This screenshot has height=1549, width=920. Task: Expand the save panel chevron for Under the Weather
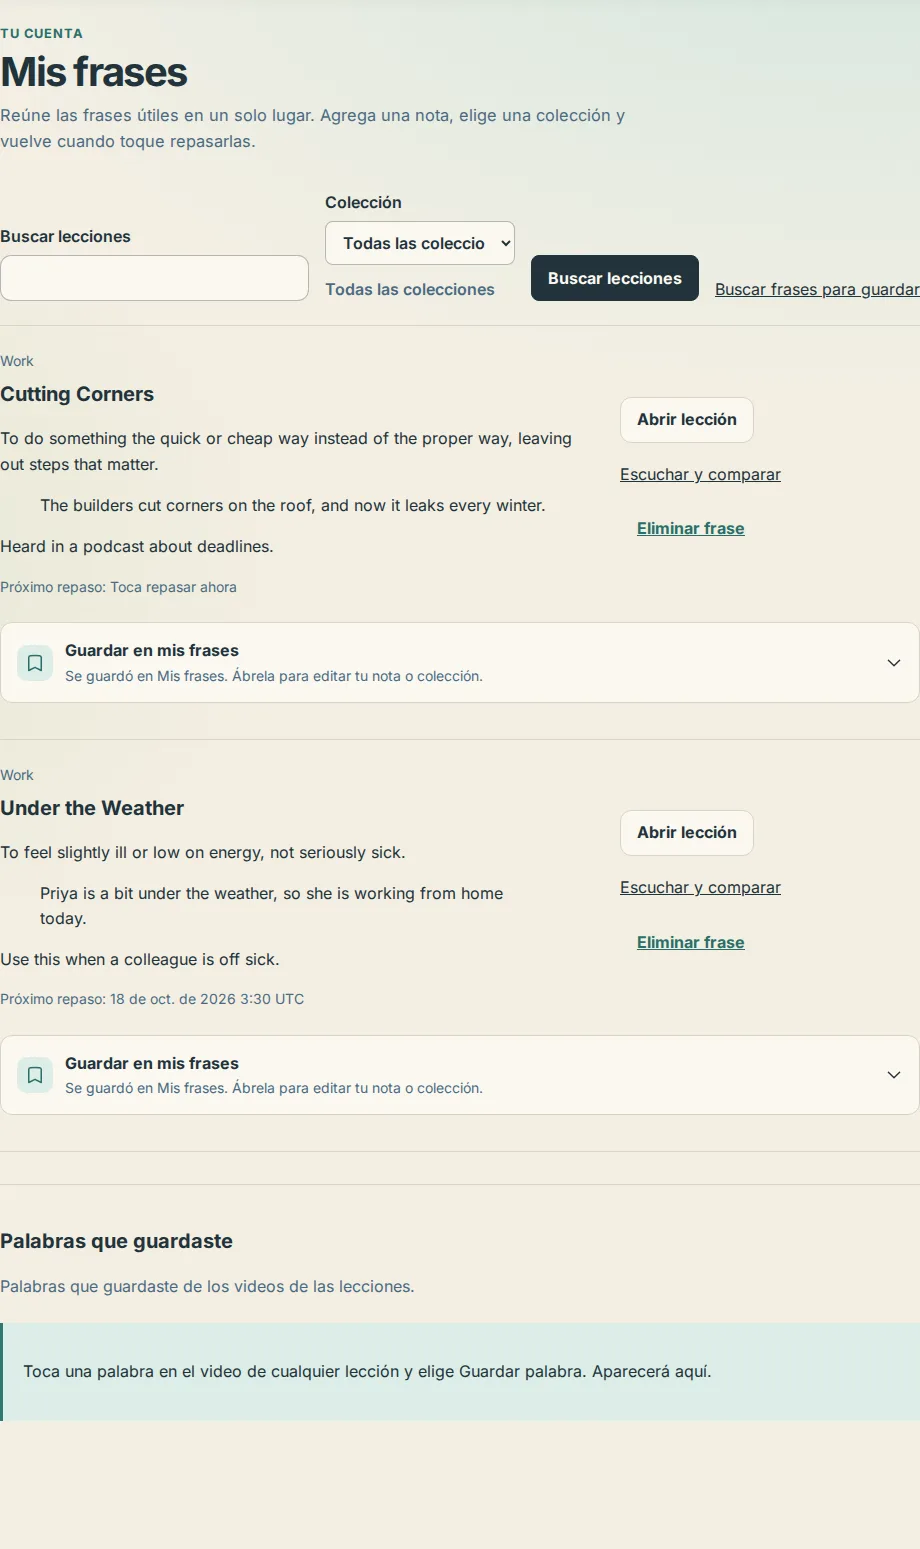(x=894, y=1075)
